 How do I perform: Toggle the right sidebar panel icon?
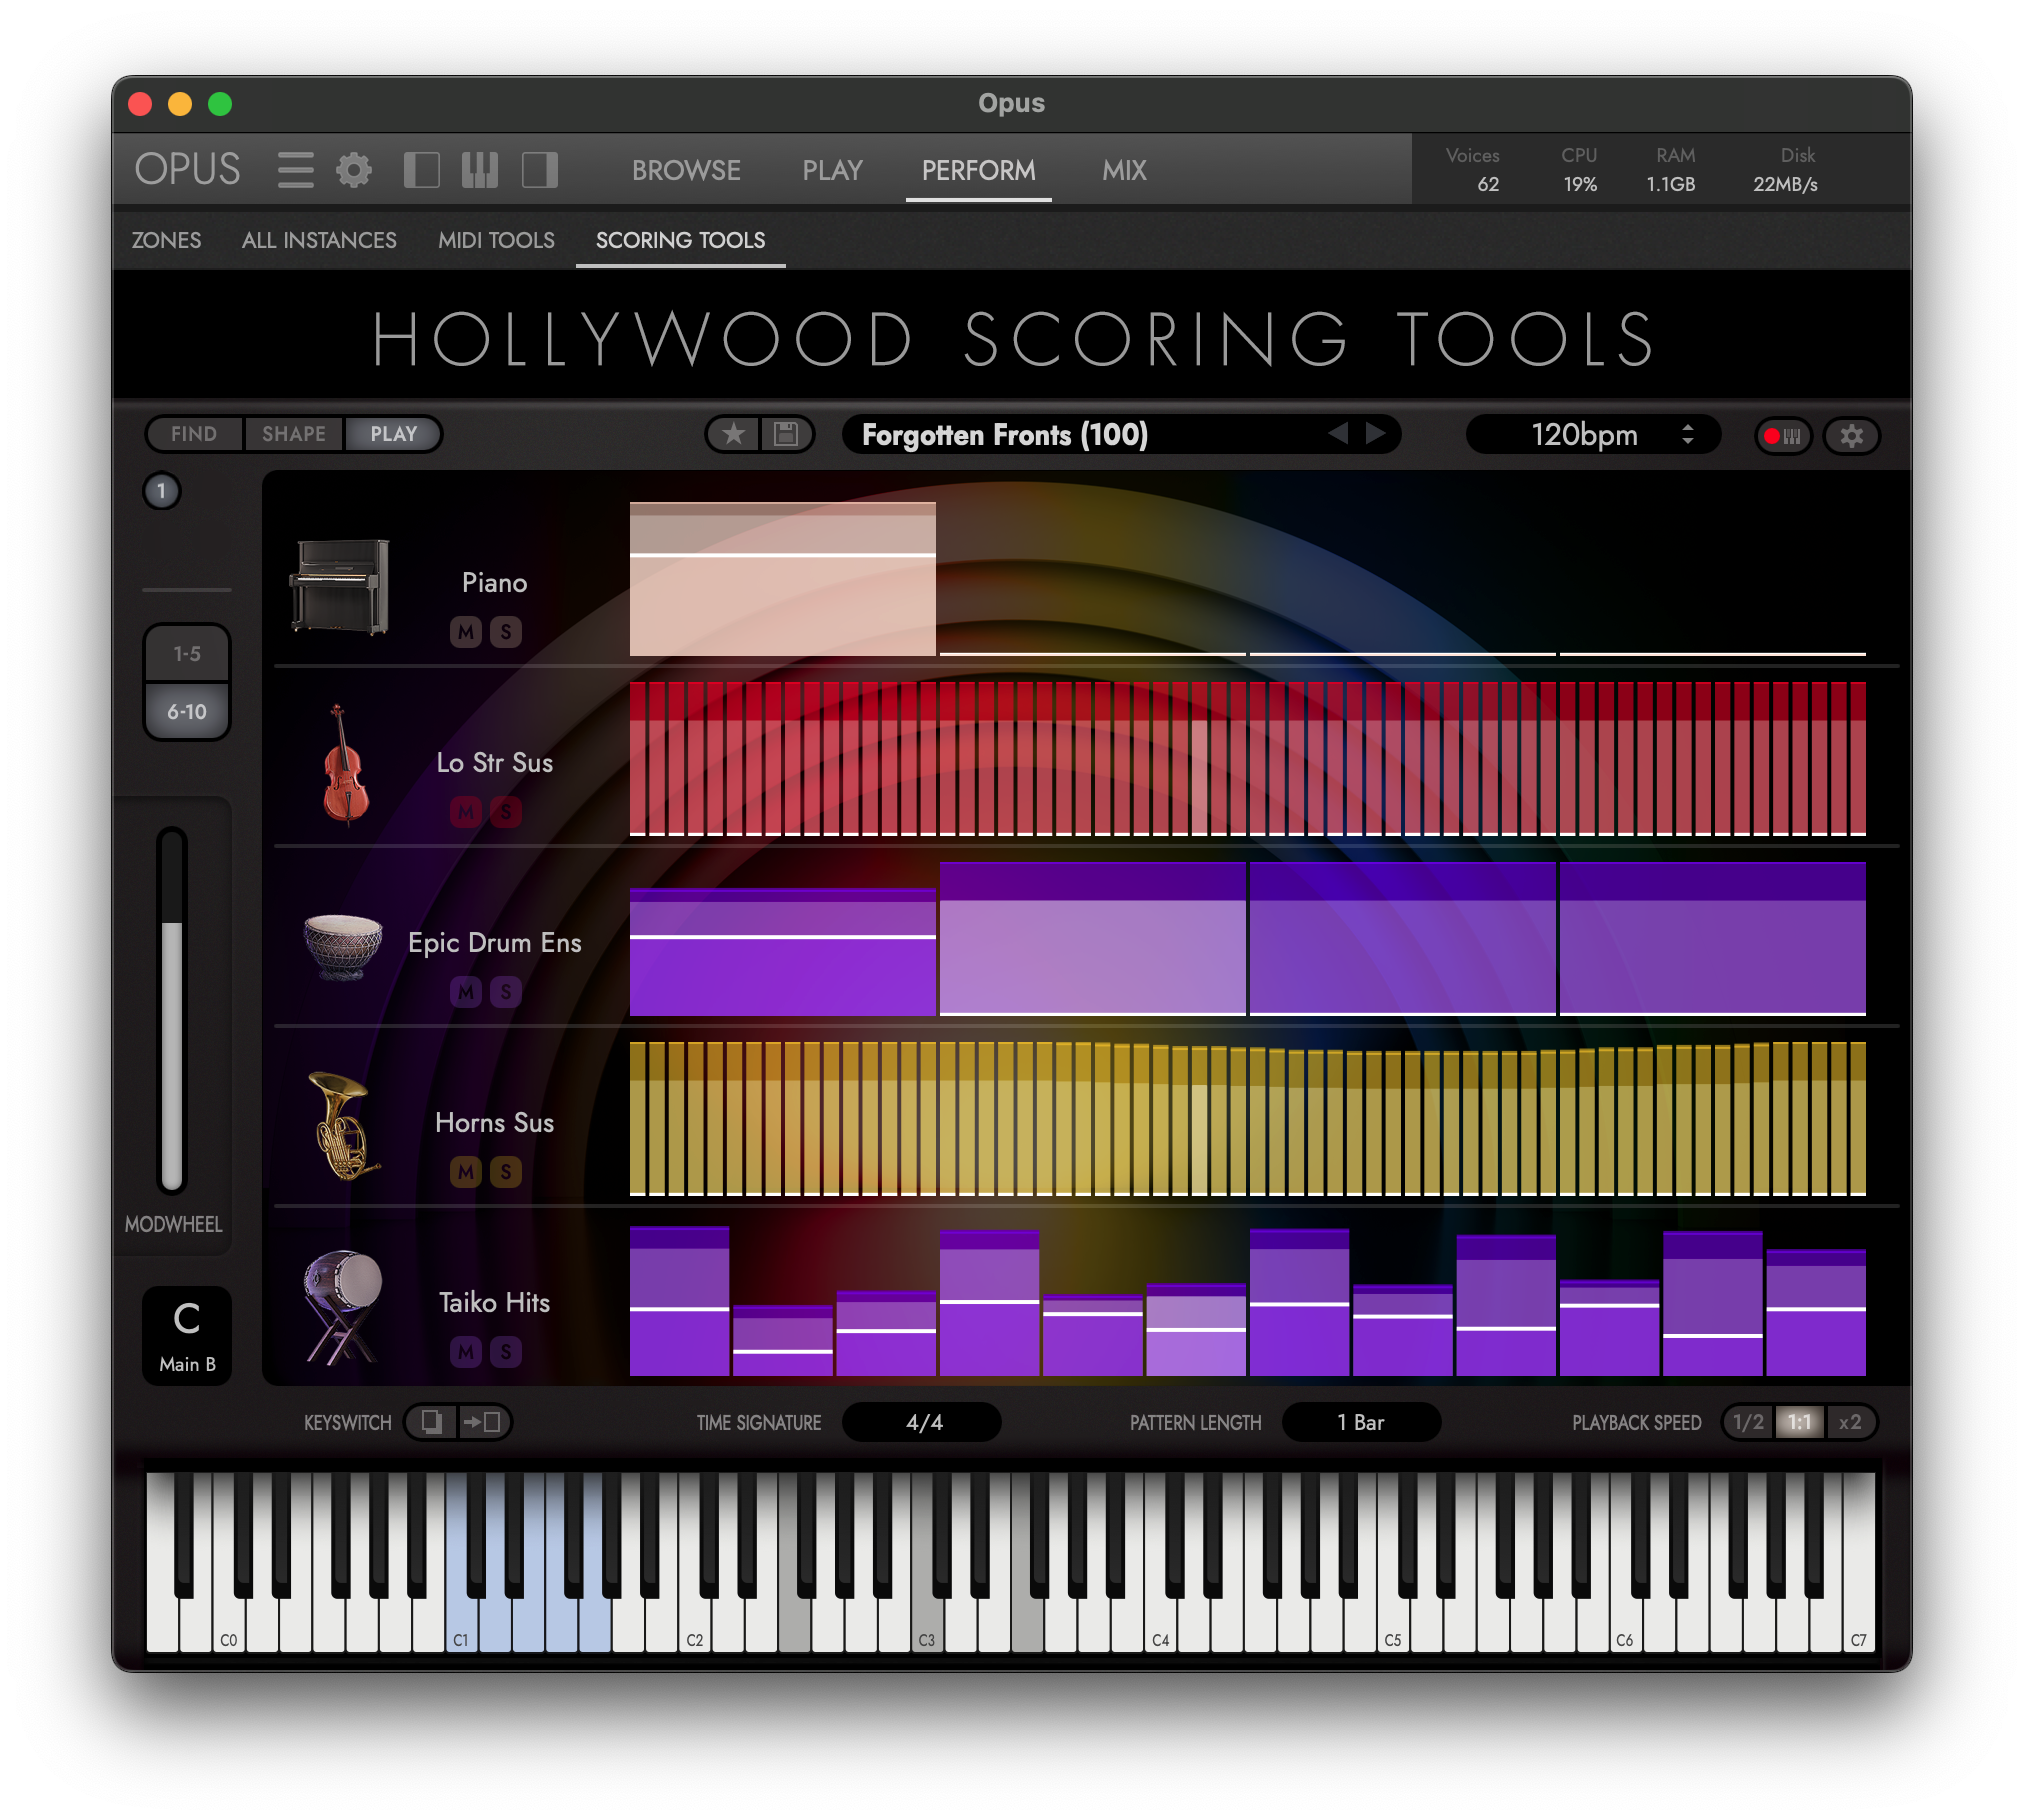click(x=540, y=170)
